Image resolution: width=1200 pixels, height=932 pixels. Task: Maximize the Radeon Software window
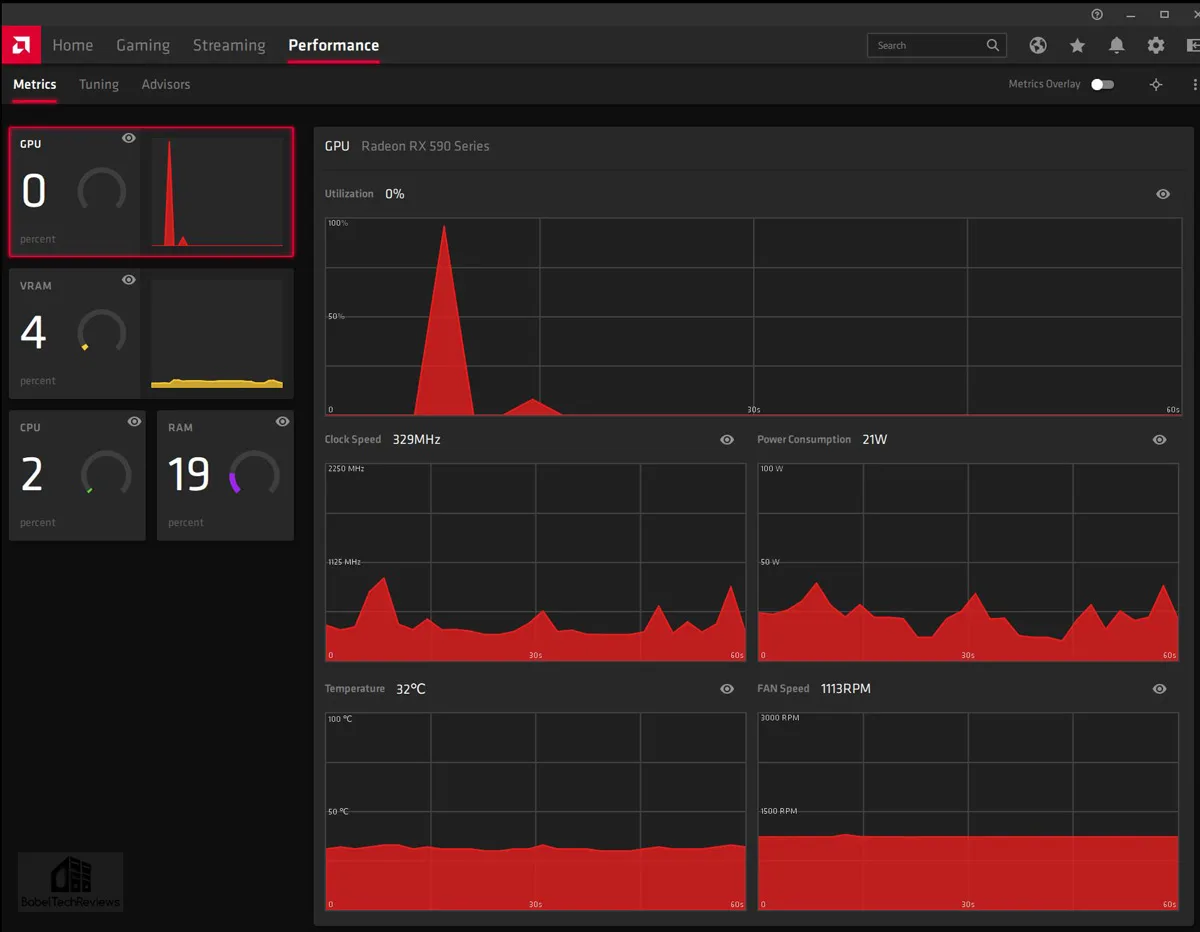1164,14
